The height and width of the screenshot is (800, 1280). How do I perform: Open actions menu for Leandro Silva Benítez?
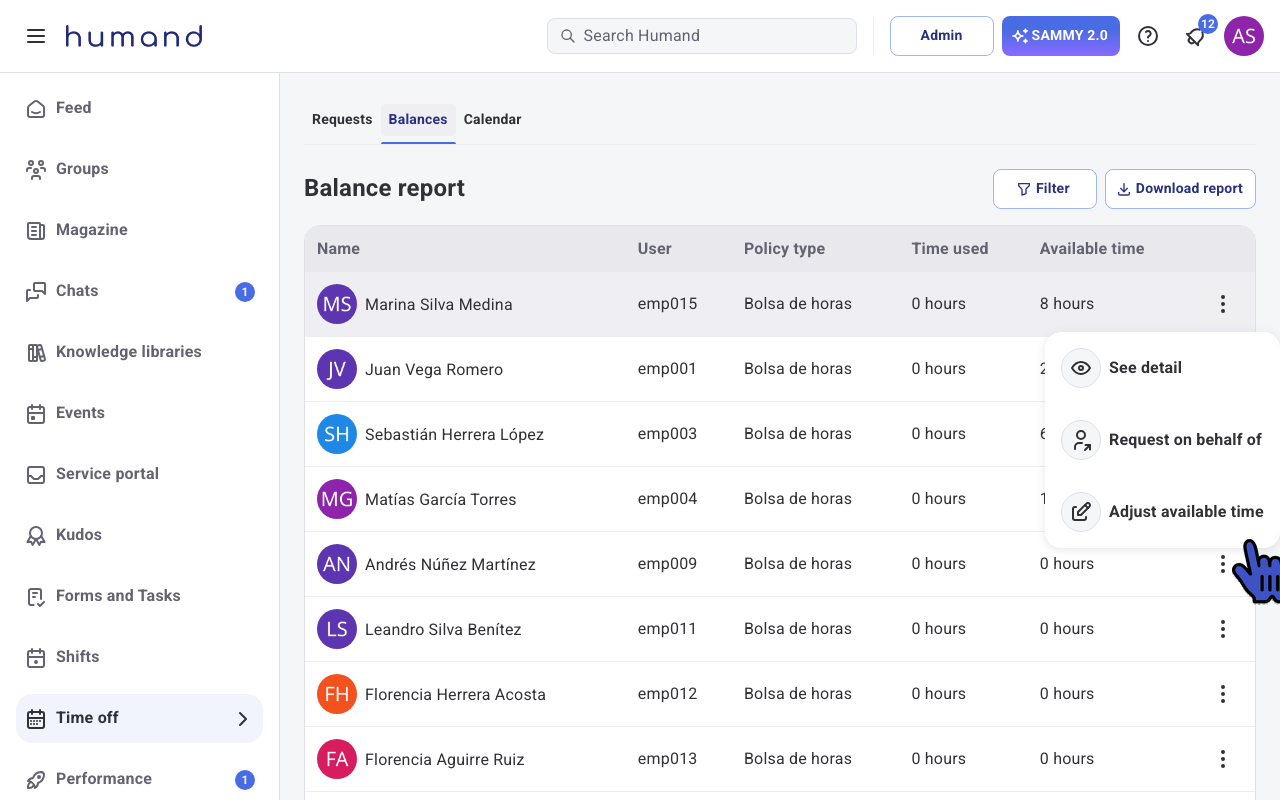pyautogui.click(x=1222, y=629)
